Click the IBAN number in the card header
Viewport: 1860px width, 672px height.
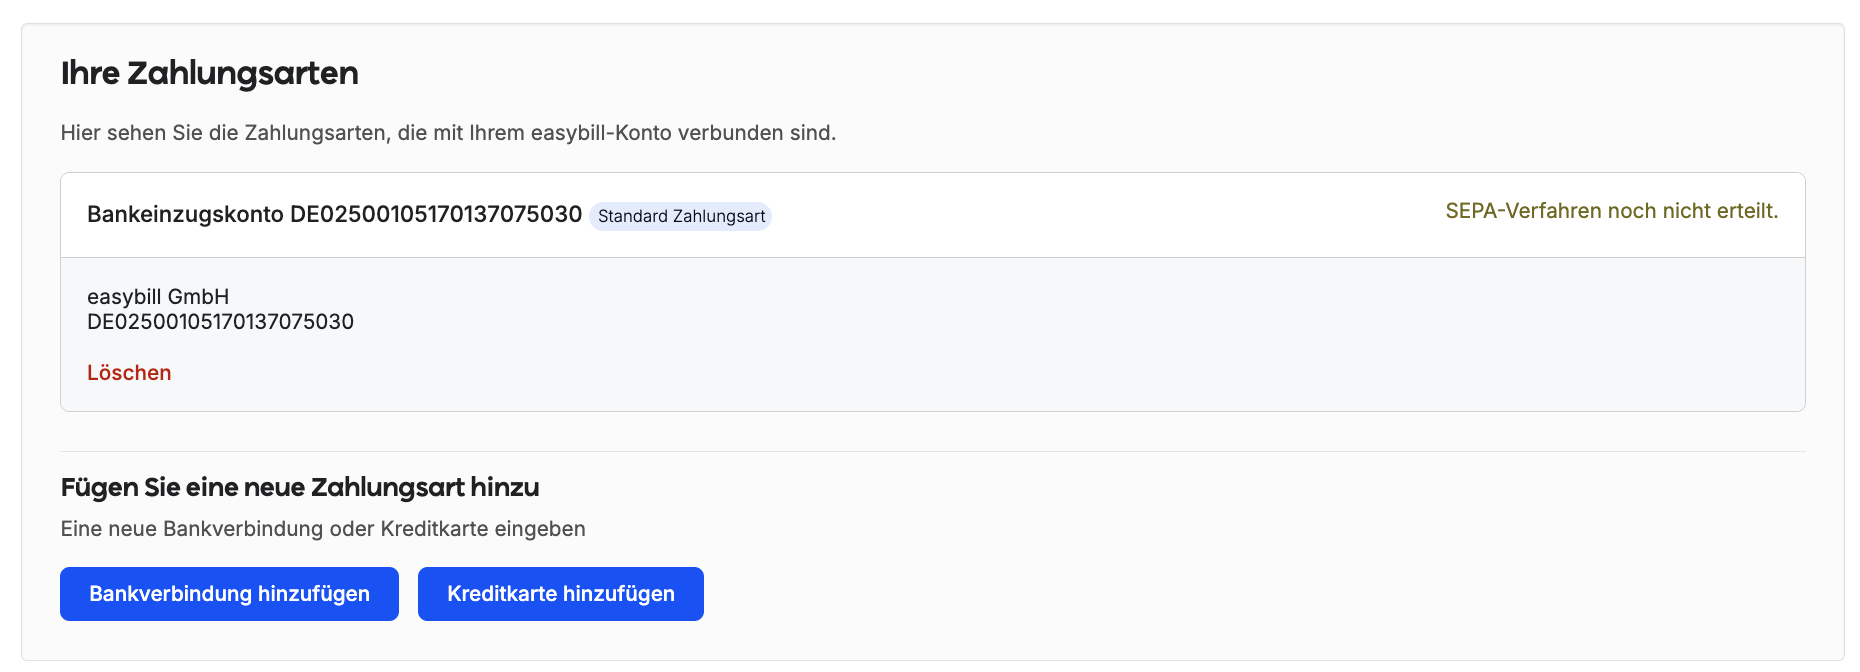(436, 215)
